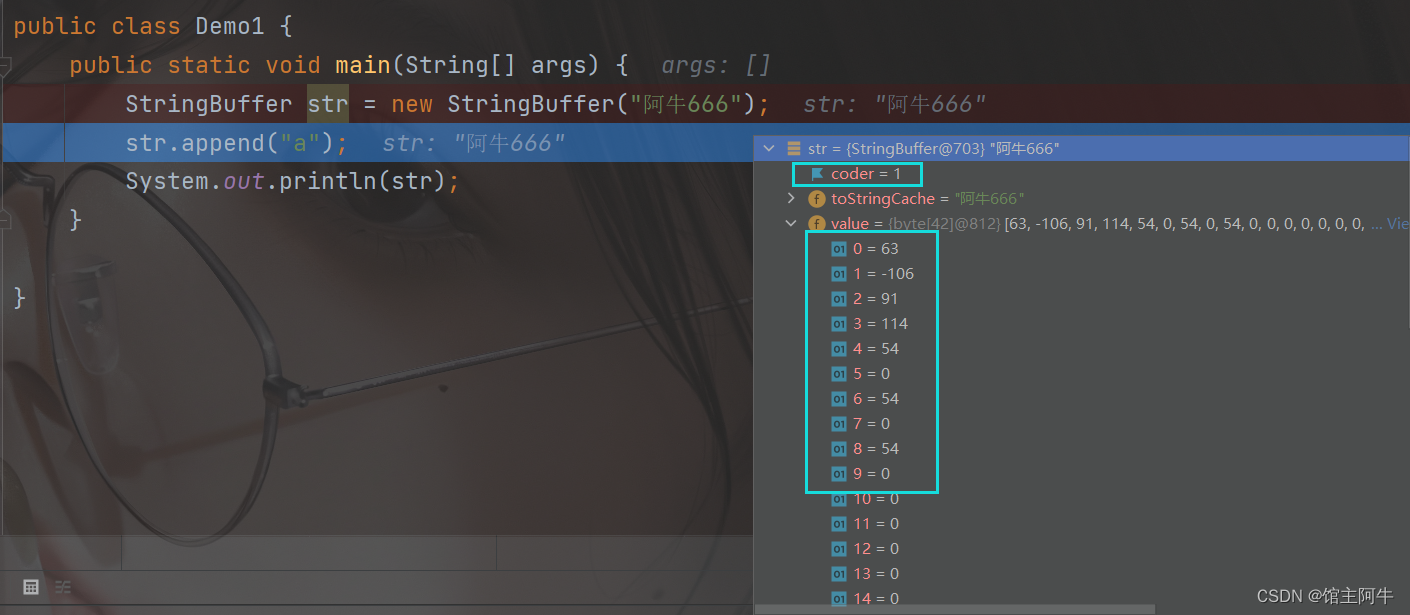The height and width of the screenshot is (615, 1410).
Task: Click the horizontal scrollbar of the variable popup
Action: click(x=955, y=609)
